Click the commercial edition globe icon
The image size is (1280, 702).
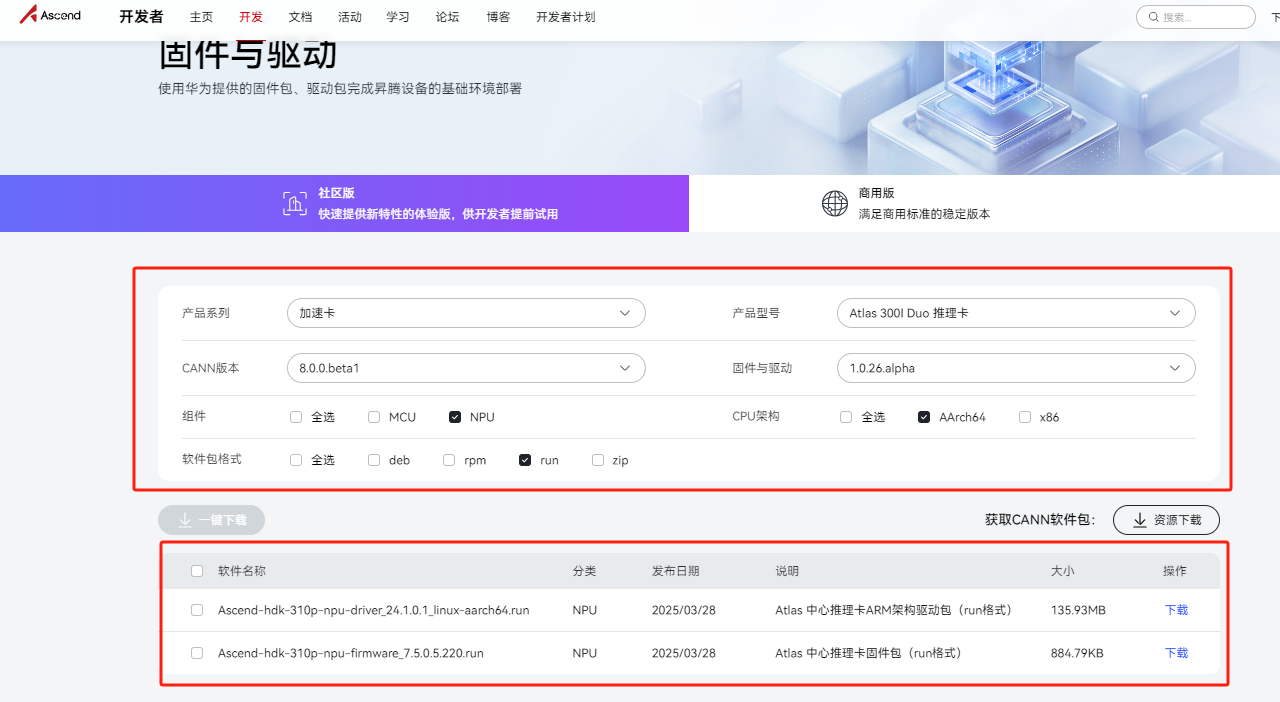[834, 203]
